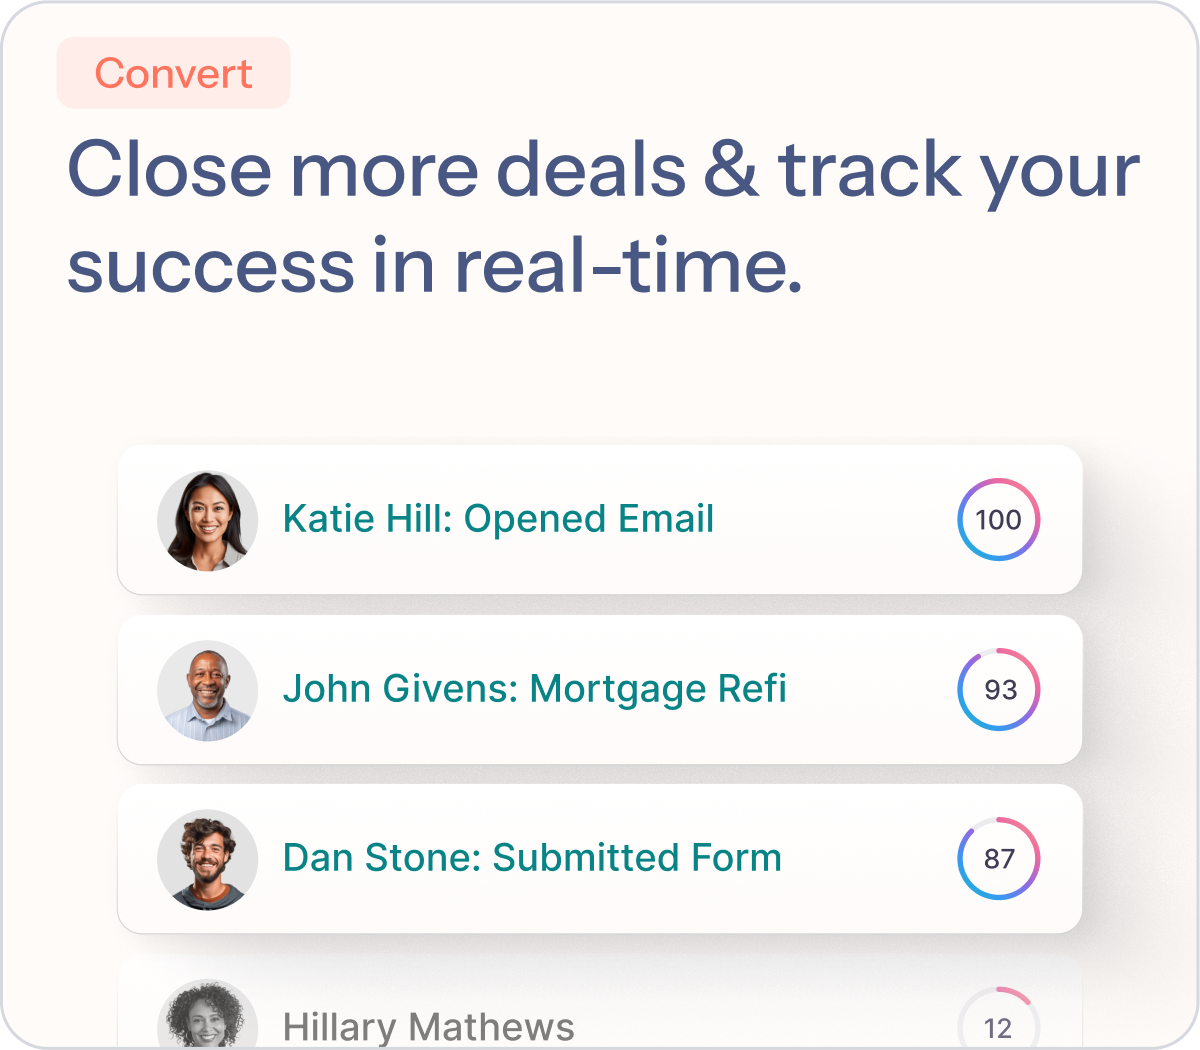Image resolution: width=1200 pixels, height=1050 pixels.
Task: Click 'Opened Email' text in first card
Action: point(589,519)
